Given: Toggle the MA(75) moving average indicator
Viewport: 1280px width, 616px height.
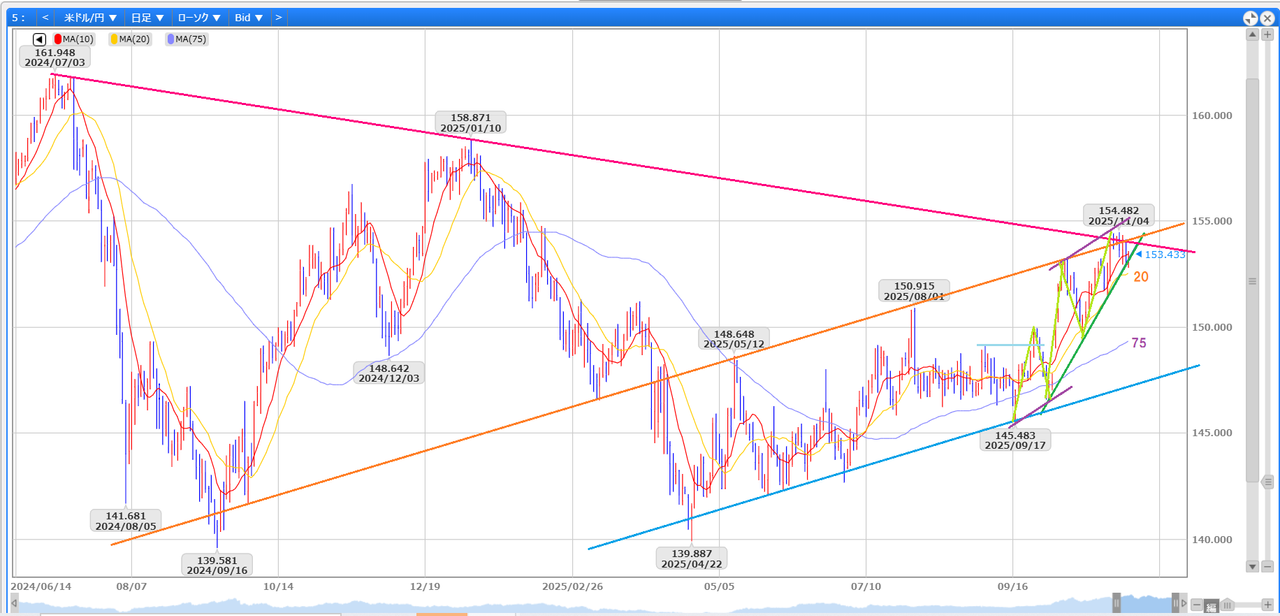Looking at the screenshot, I should click(x=186, y=39).
